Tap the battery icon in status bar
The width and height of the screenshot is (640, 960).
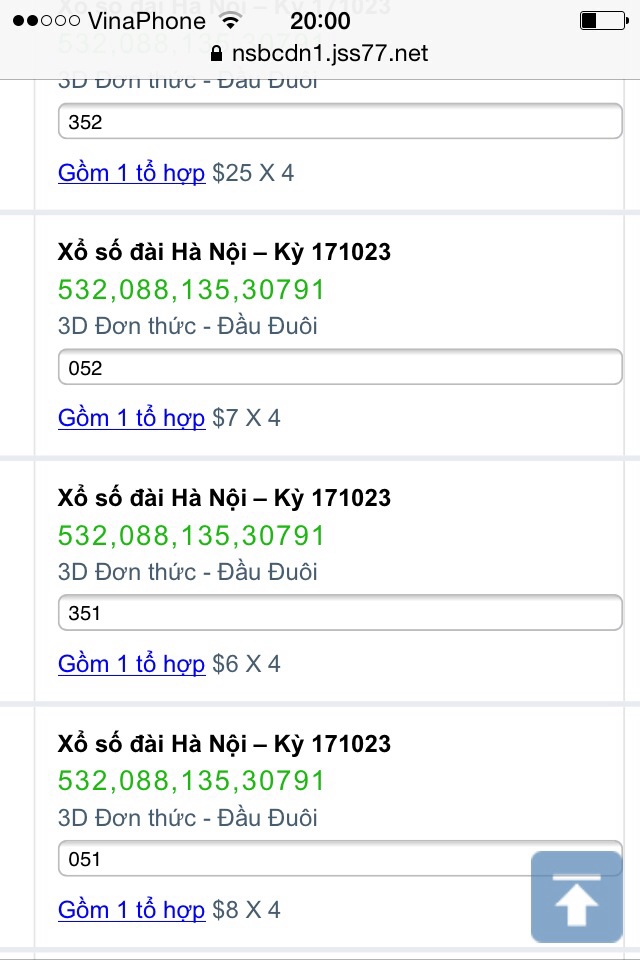point(601,21)
